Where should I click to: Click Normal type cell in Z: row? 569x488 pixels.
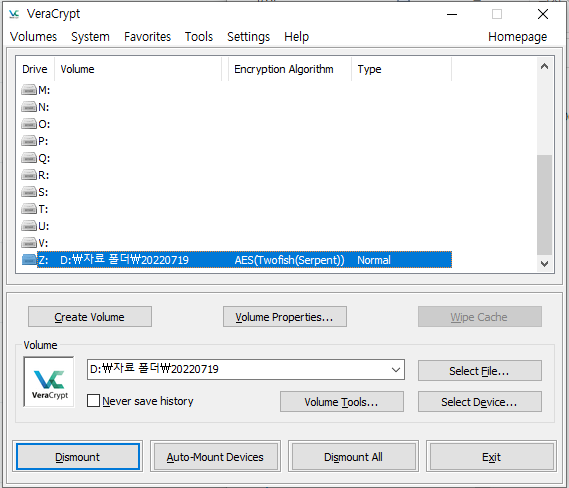374,260
